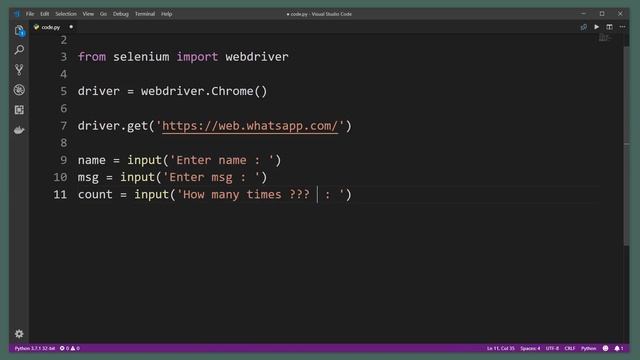Click the UTF-8 encoding selector
The height and width of the screenshot is (360, 640).
(552, 349)
